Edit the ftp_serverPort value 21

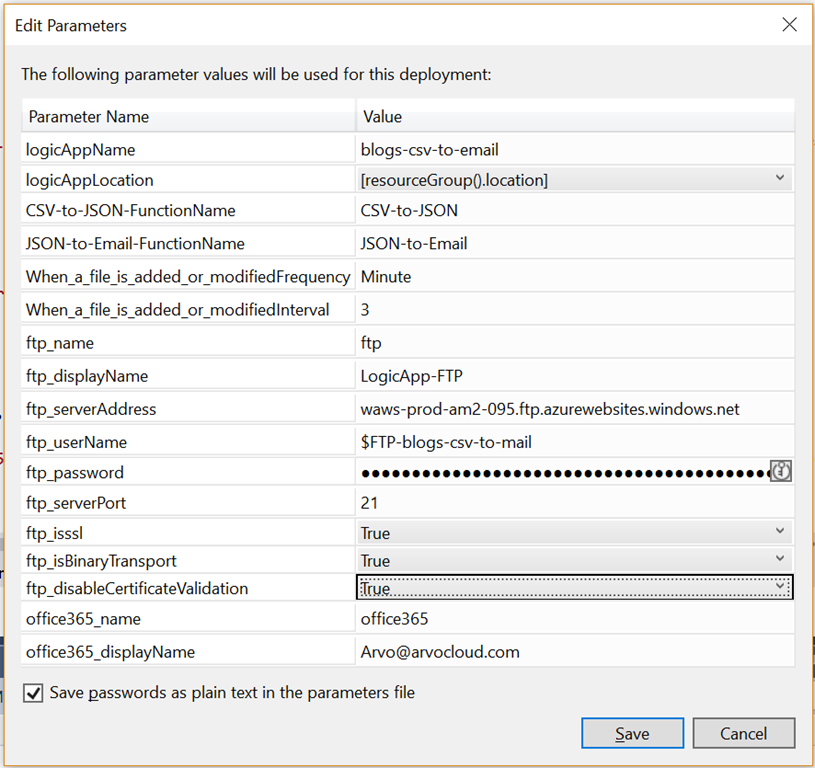point(575,503)
